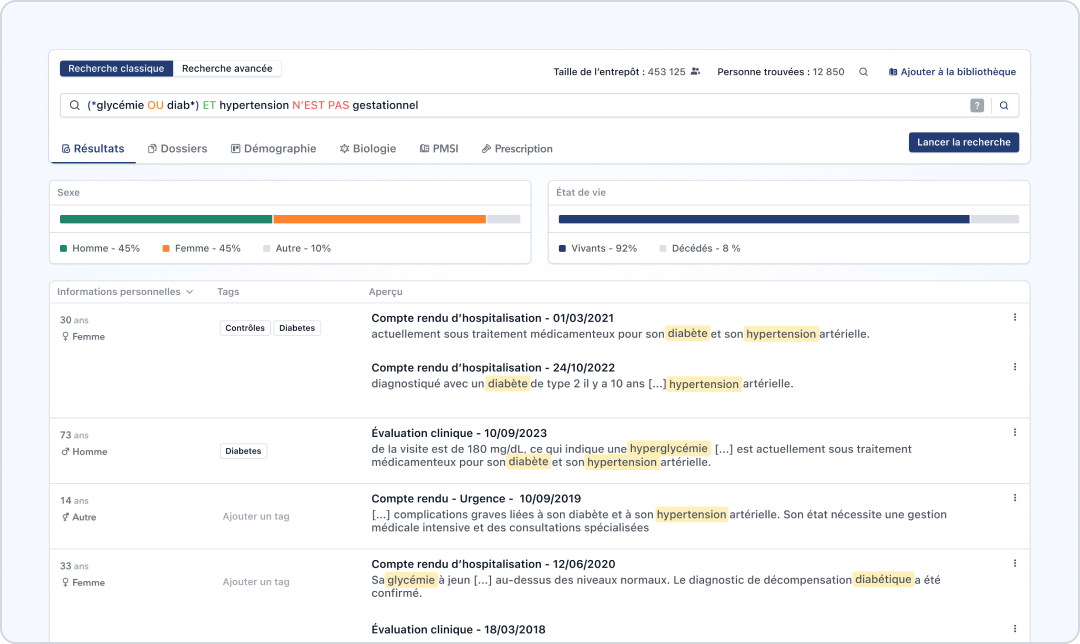
Task: Click the help question mark icon in search bar
Action: click(977, 105)
